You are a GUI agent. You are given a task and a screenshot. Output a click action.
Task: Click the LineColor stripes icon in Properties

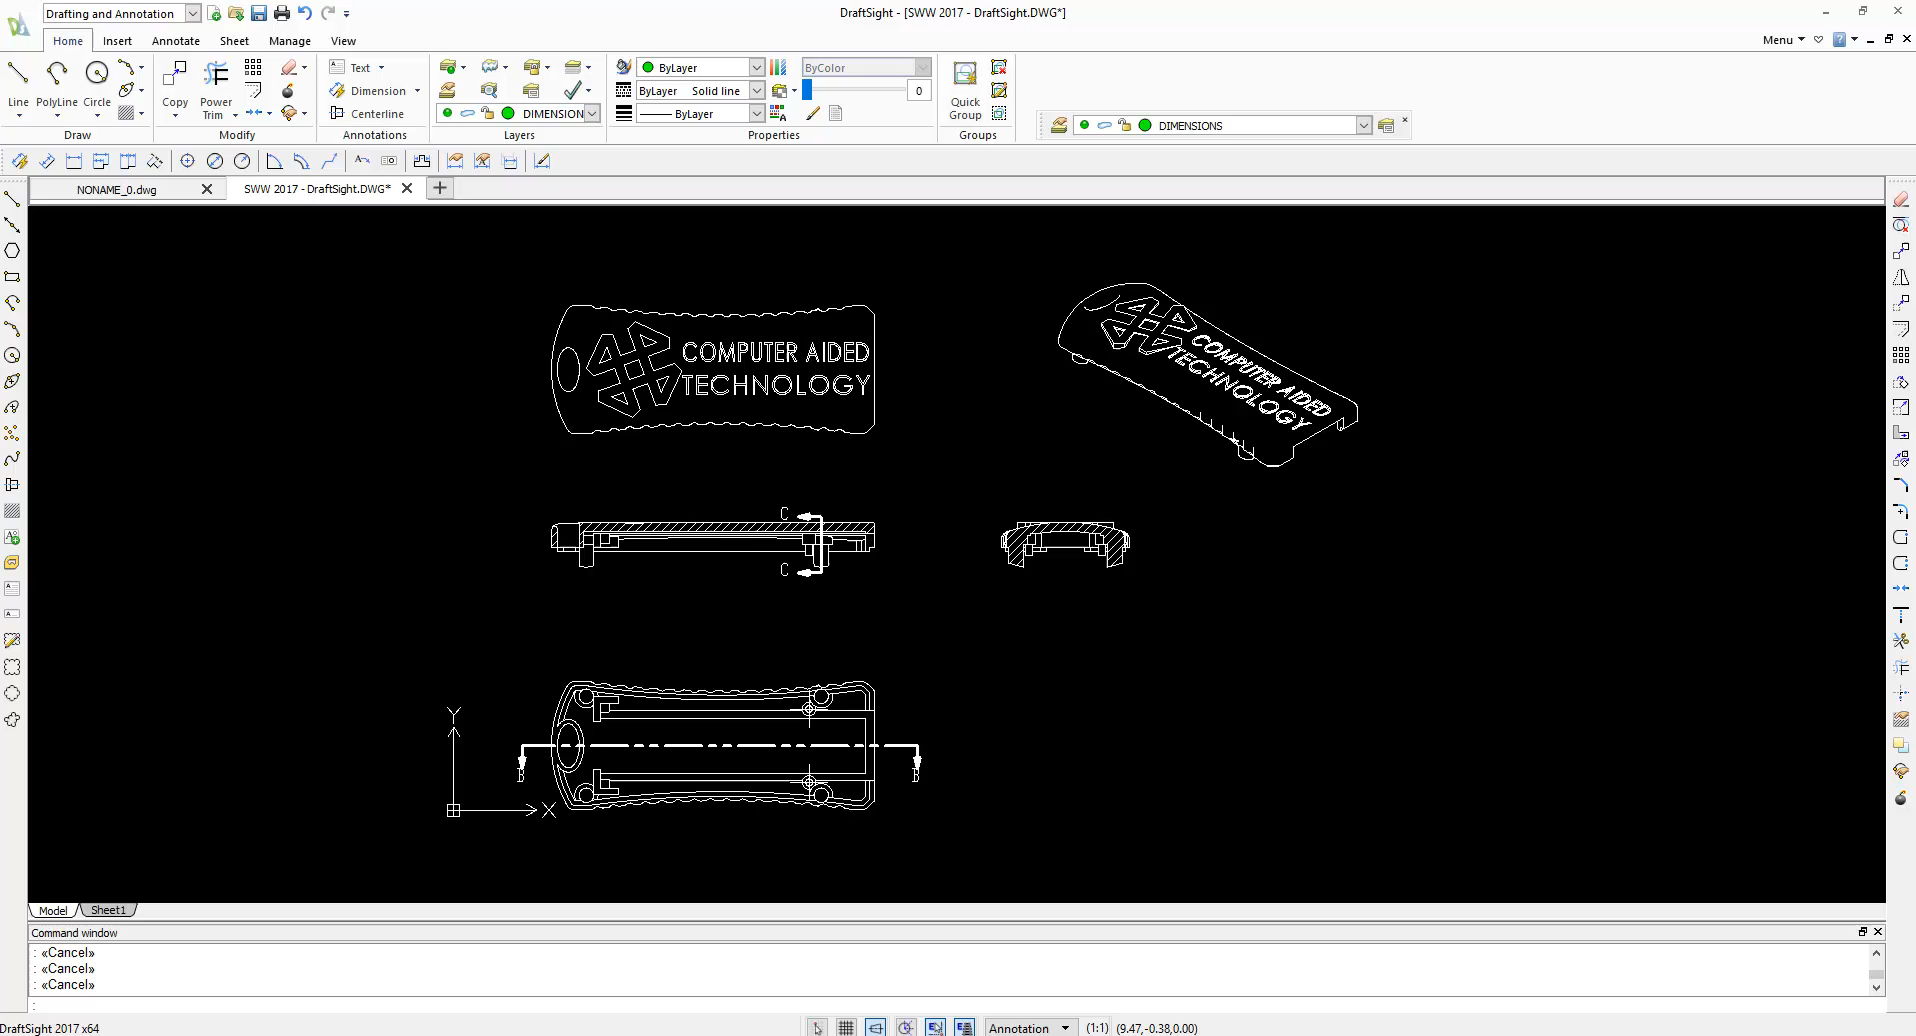pyautogui.click(x=778, y=67)
